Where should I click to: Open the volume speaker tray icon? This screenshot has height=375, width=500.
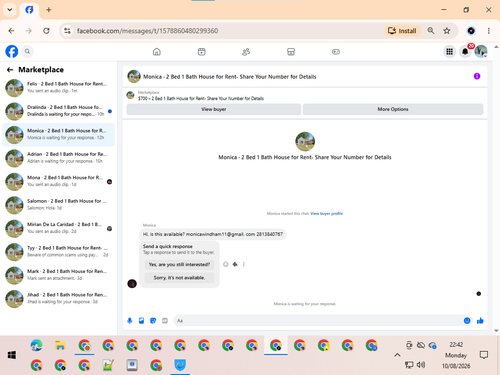tap(421, 365)
